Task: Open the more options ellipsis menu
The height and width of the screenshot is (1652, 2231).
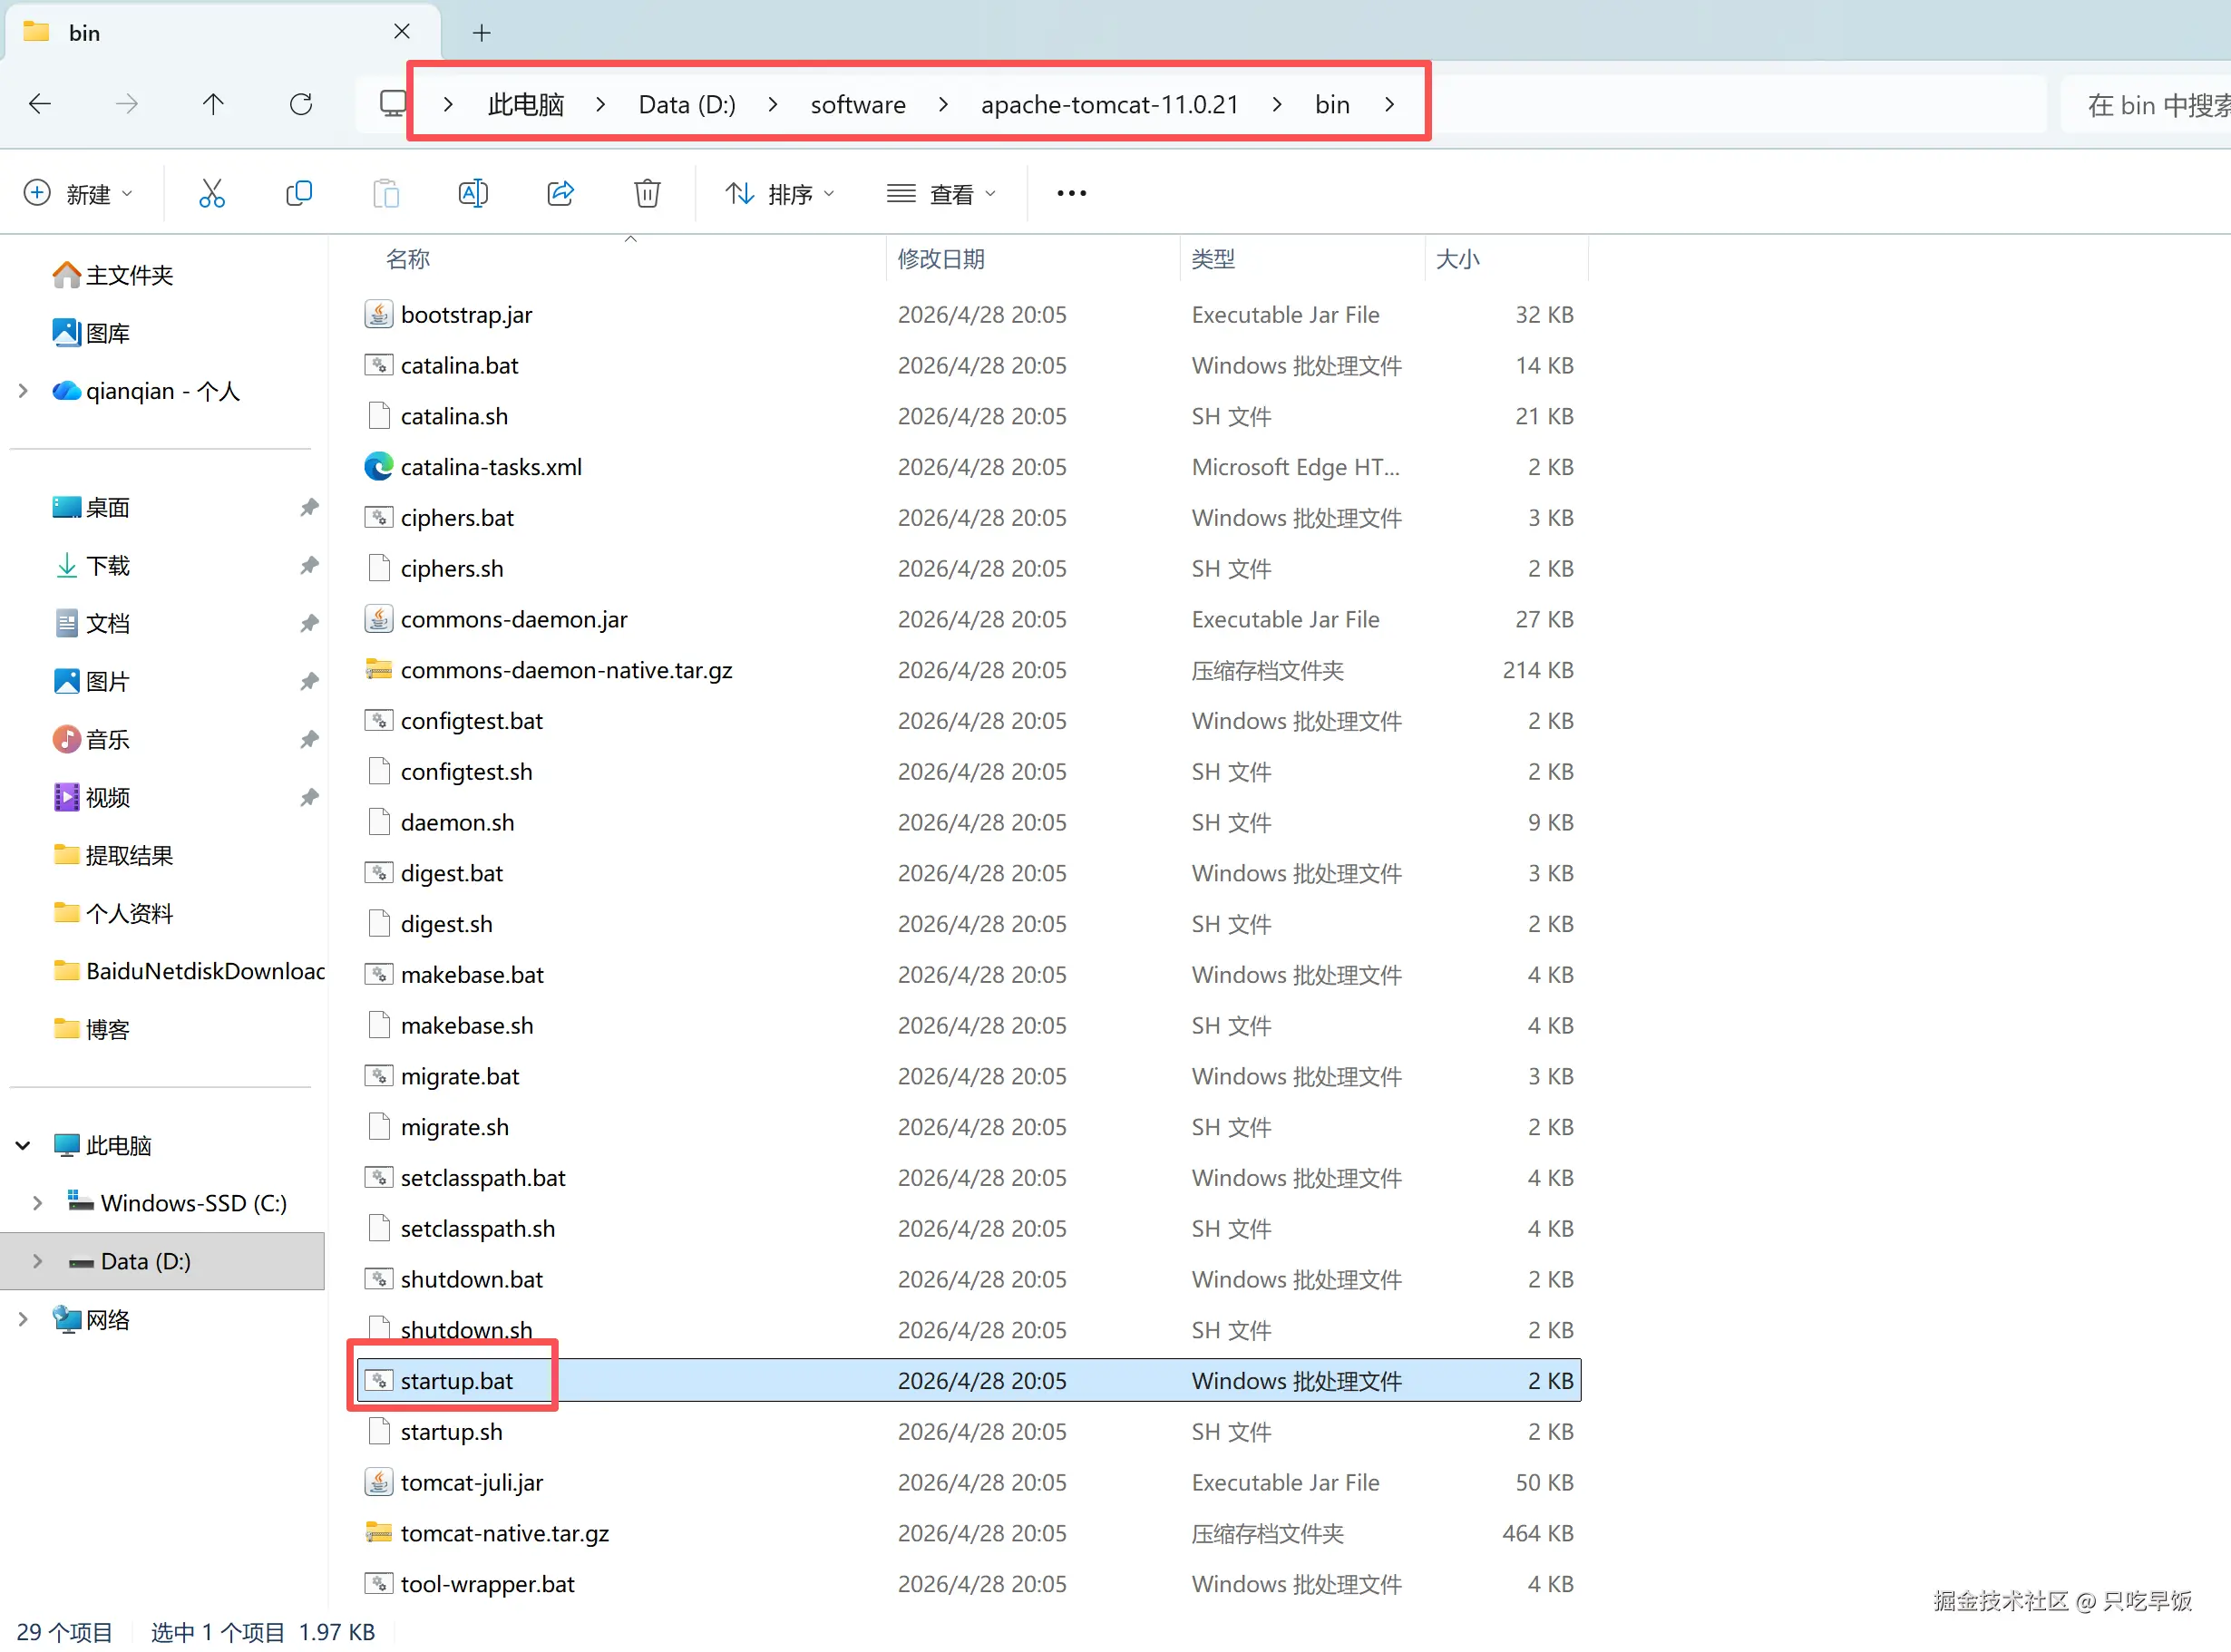Action: pos(1072,193)
